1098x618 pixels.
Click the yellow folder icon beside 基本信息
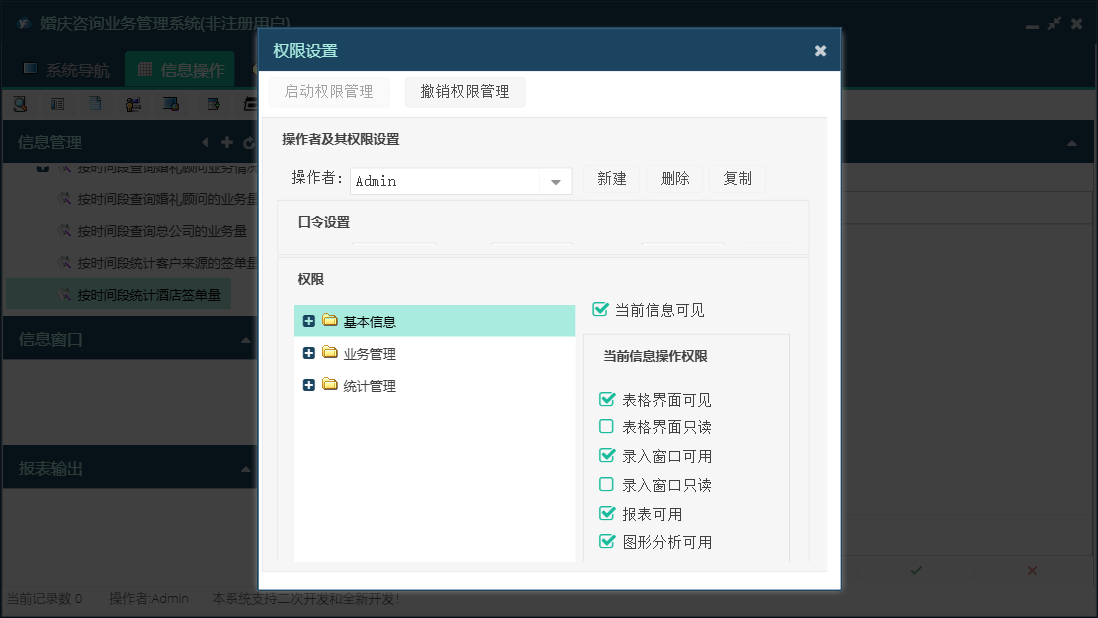click(x=330, y=321)
